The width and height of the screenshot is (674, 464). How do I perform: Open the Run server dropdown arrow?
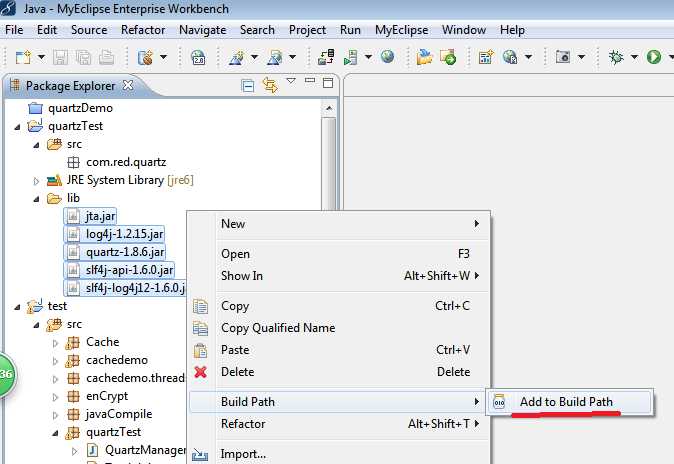368,57
